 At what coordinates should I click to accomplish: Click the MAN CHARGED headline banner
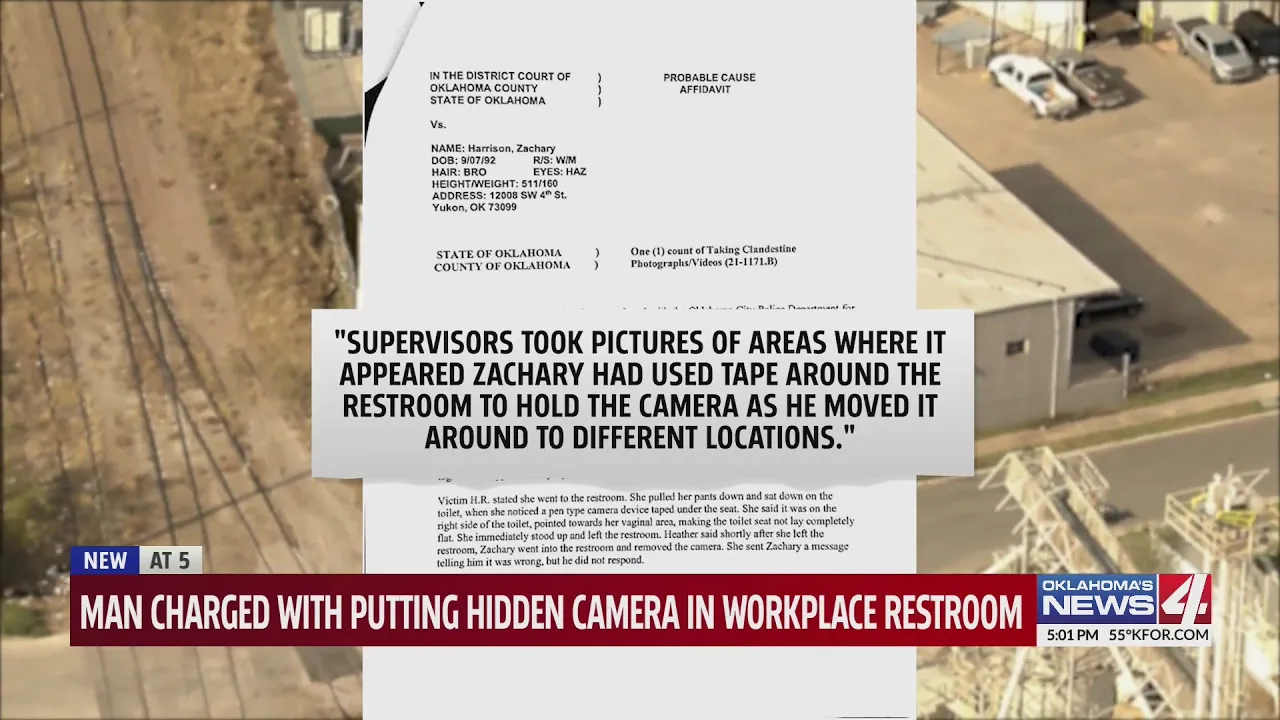click(552, 611)
